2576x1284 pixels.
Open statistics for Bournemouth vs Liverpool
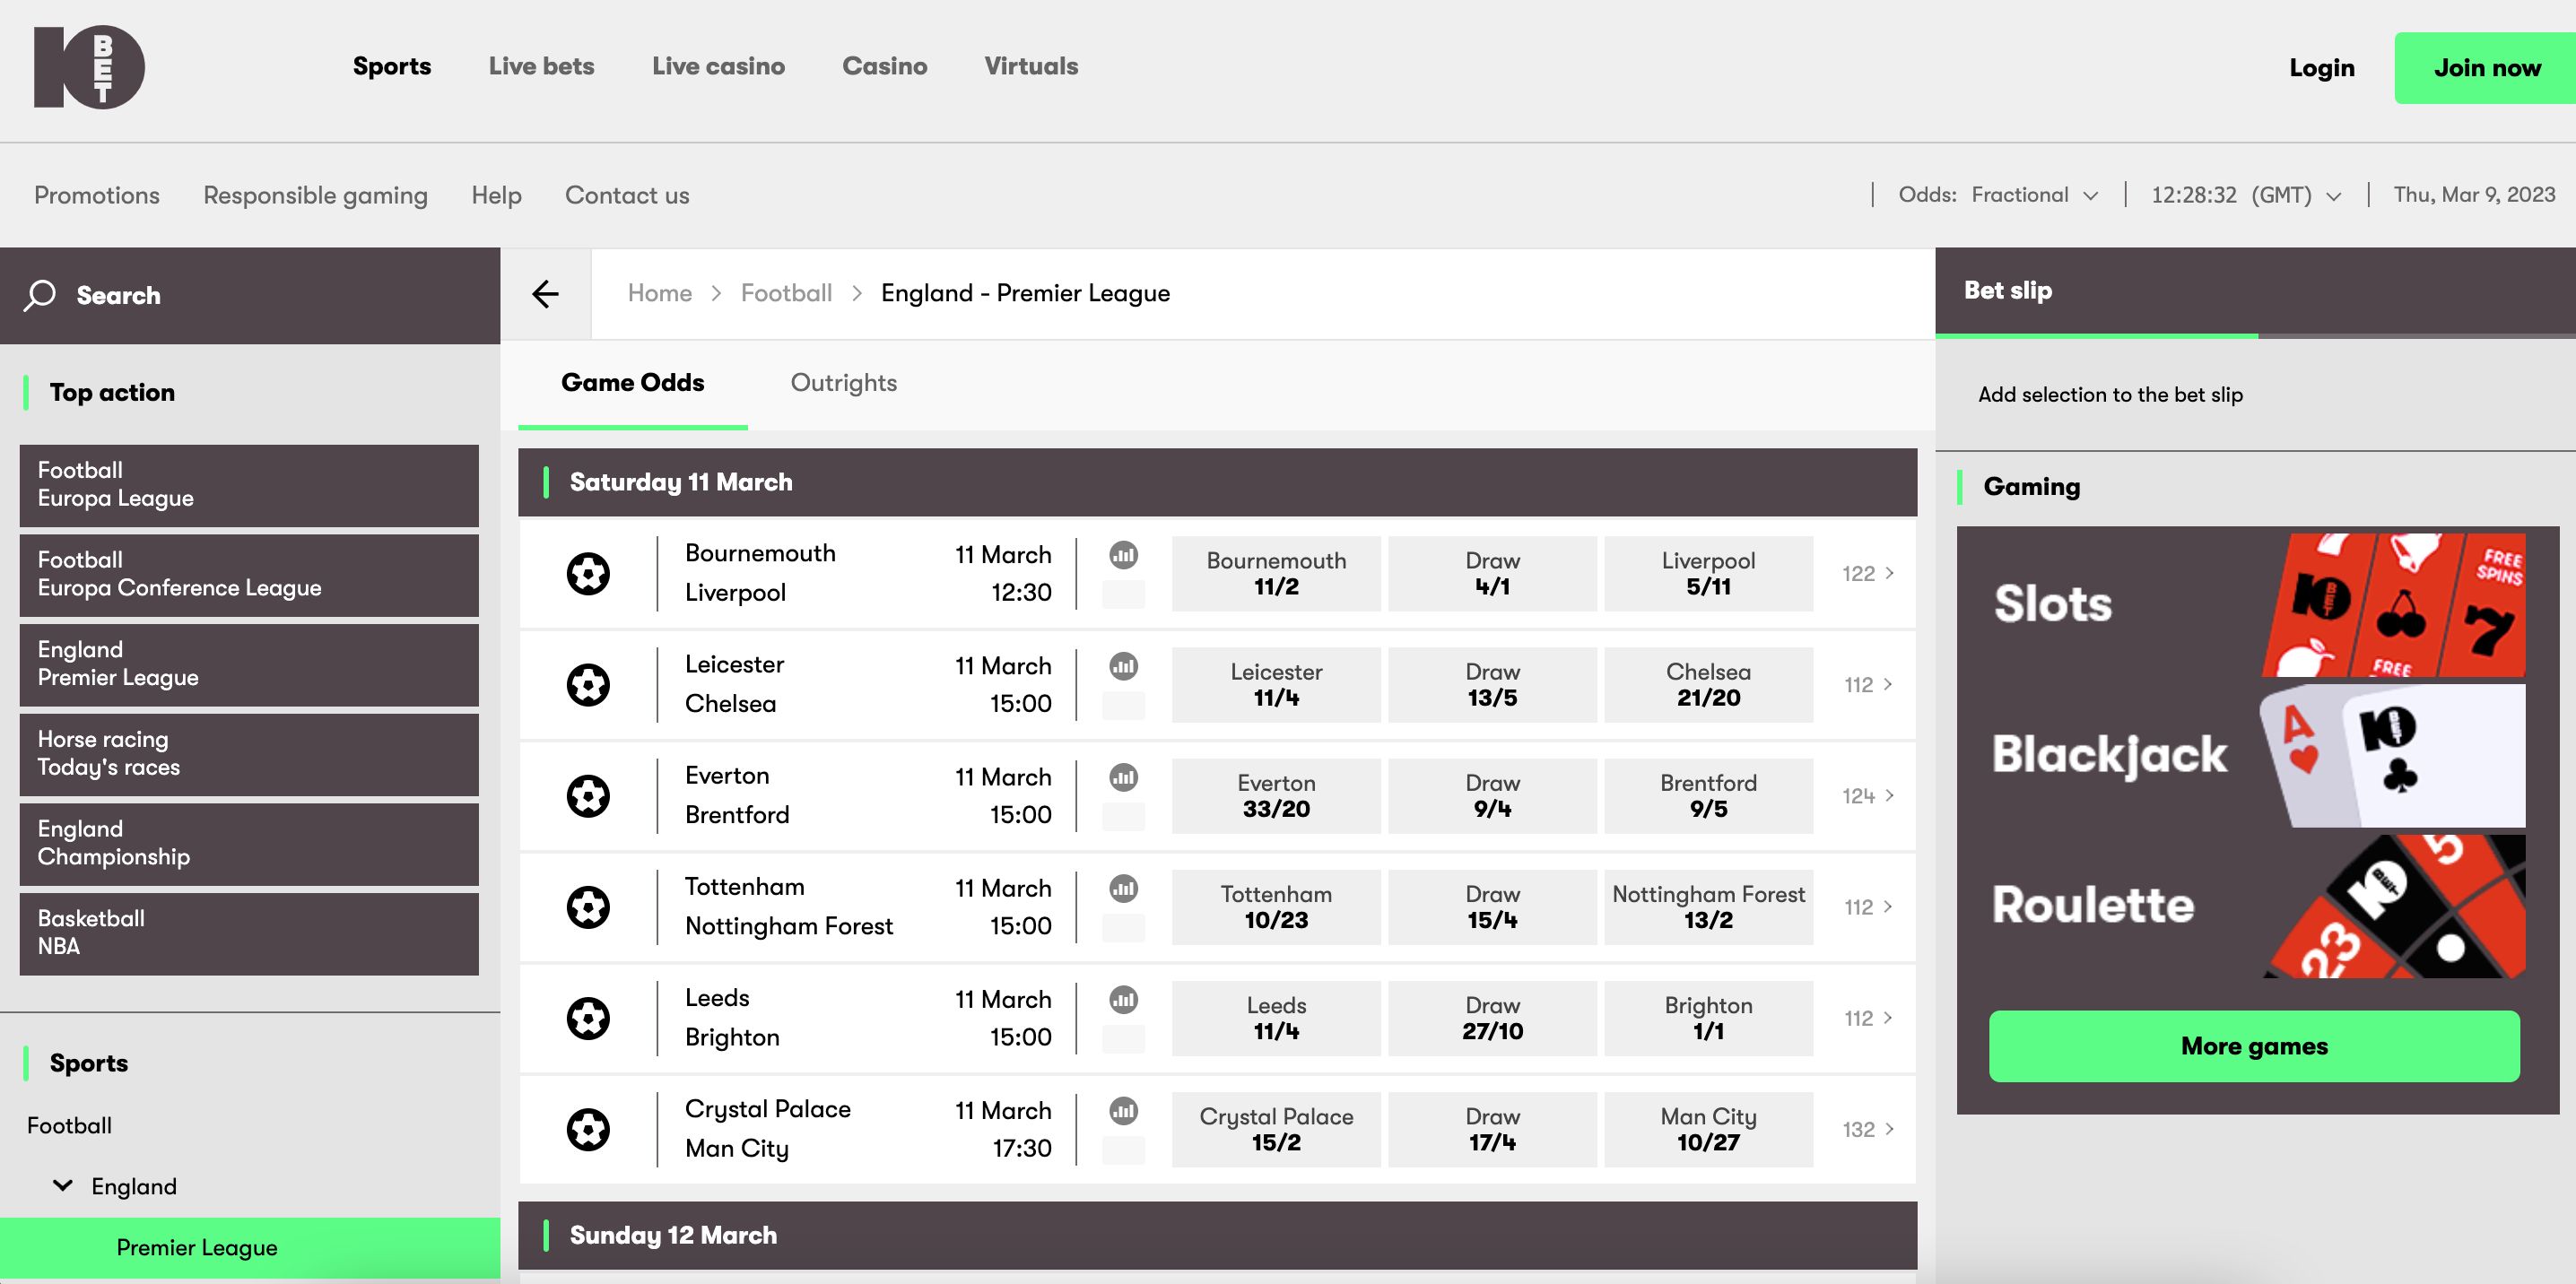pyautogui.click(x=1123, y=556)
